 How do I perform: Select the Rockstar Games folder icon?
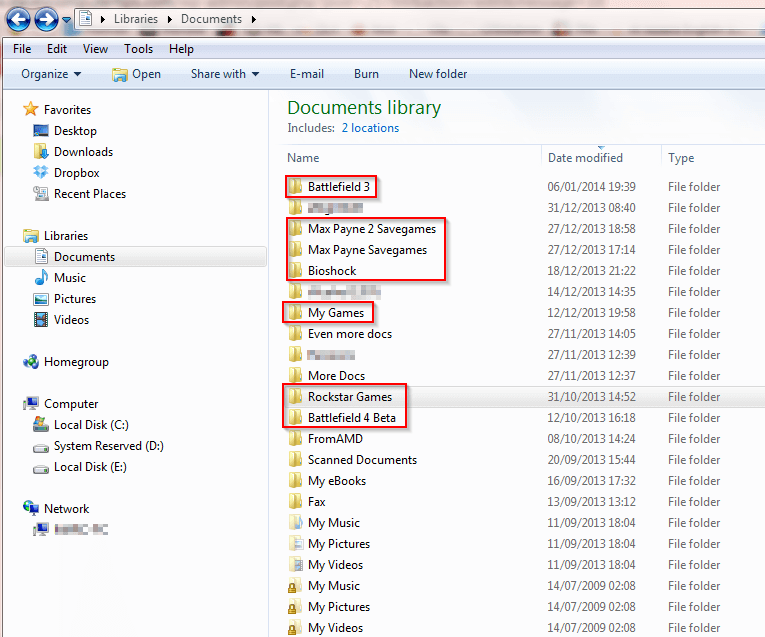point(295,397)
